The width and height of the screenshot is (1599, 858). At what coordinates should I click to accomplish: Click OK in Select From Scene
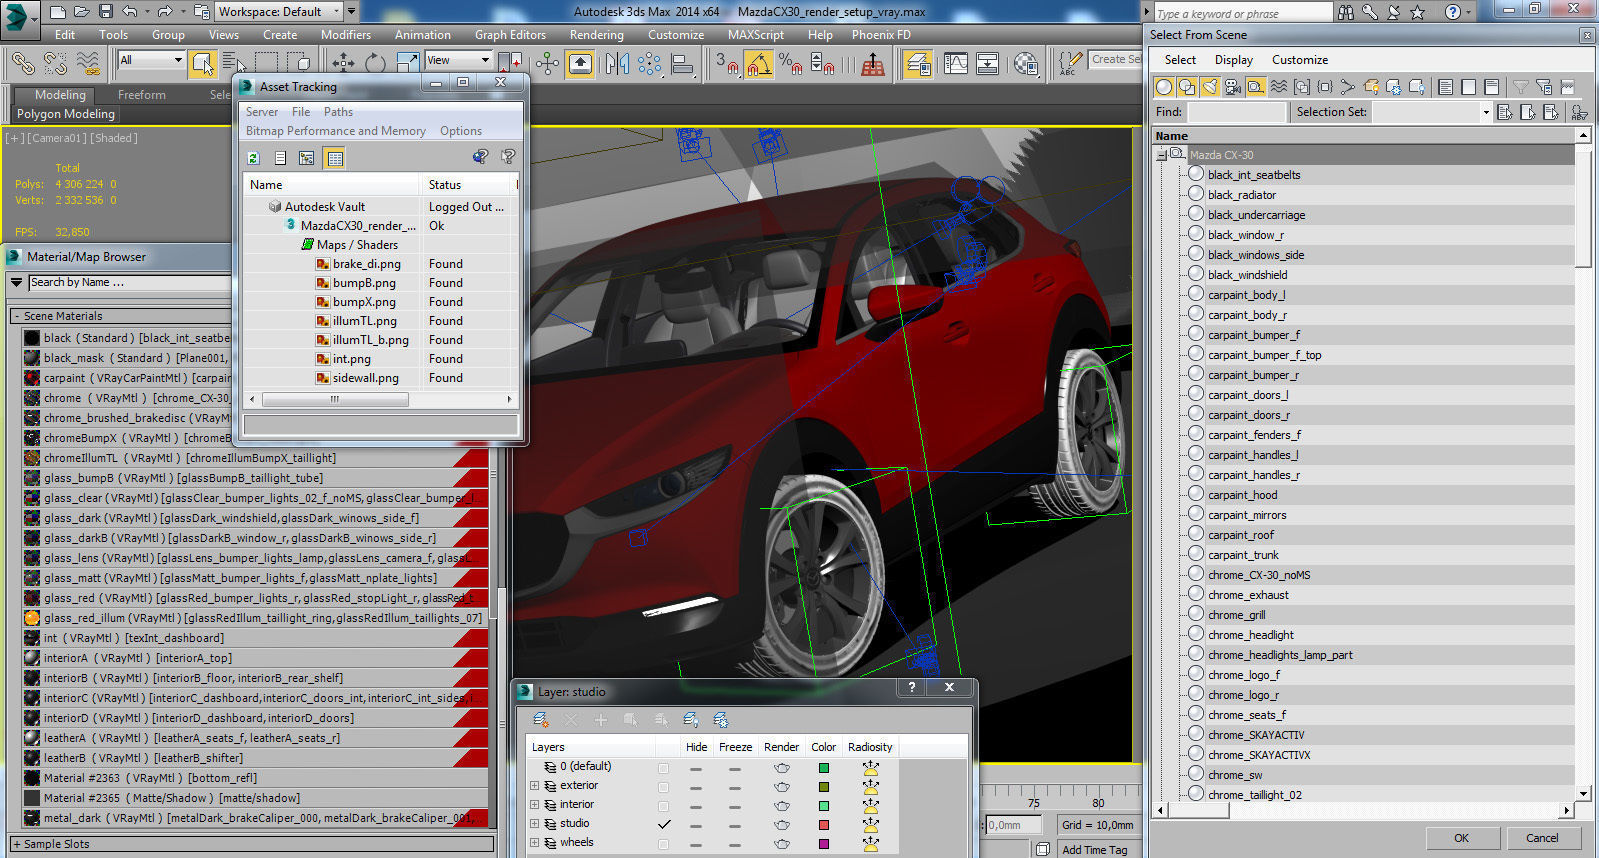click(x=1461, y=838)
